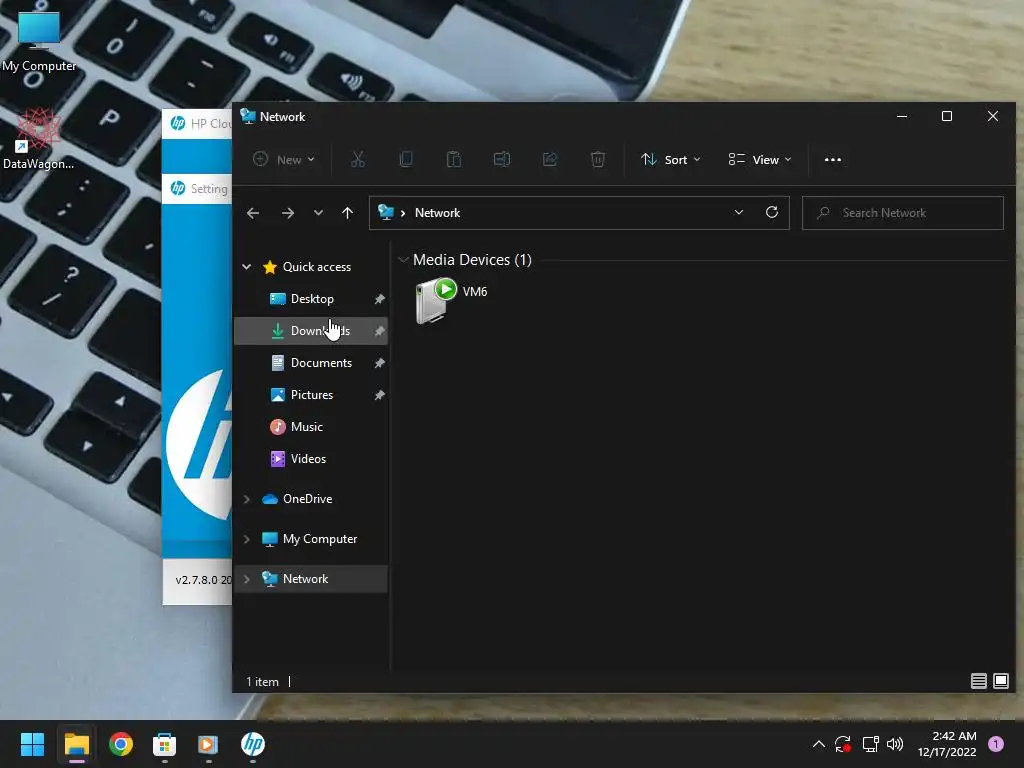
Task: Open the clock and date flyout
Action: coord(947,744)
